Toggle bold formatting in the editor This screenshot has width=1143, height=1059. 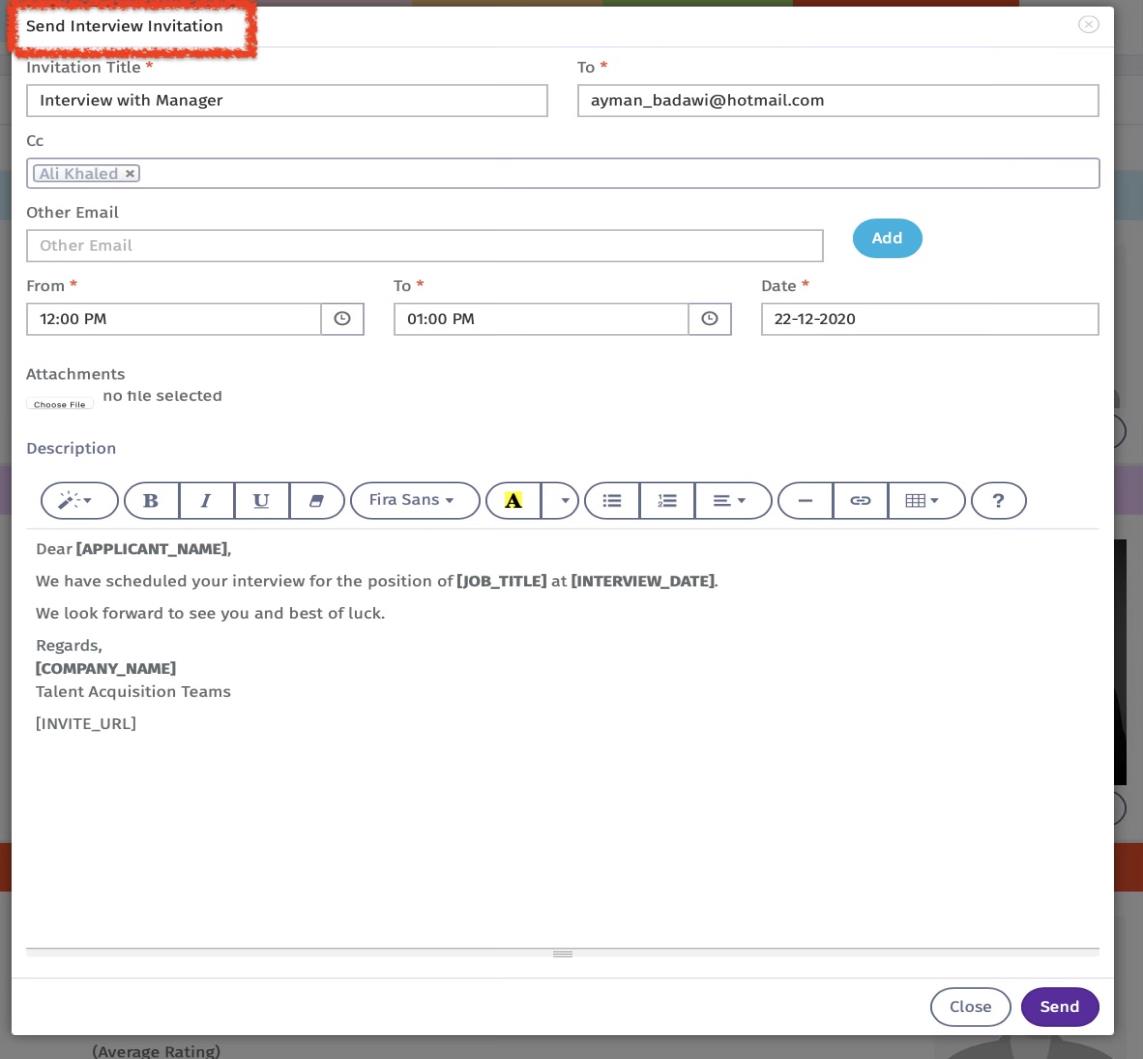coord(151,501)
